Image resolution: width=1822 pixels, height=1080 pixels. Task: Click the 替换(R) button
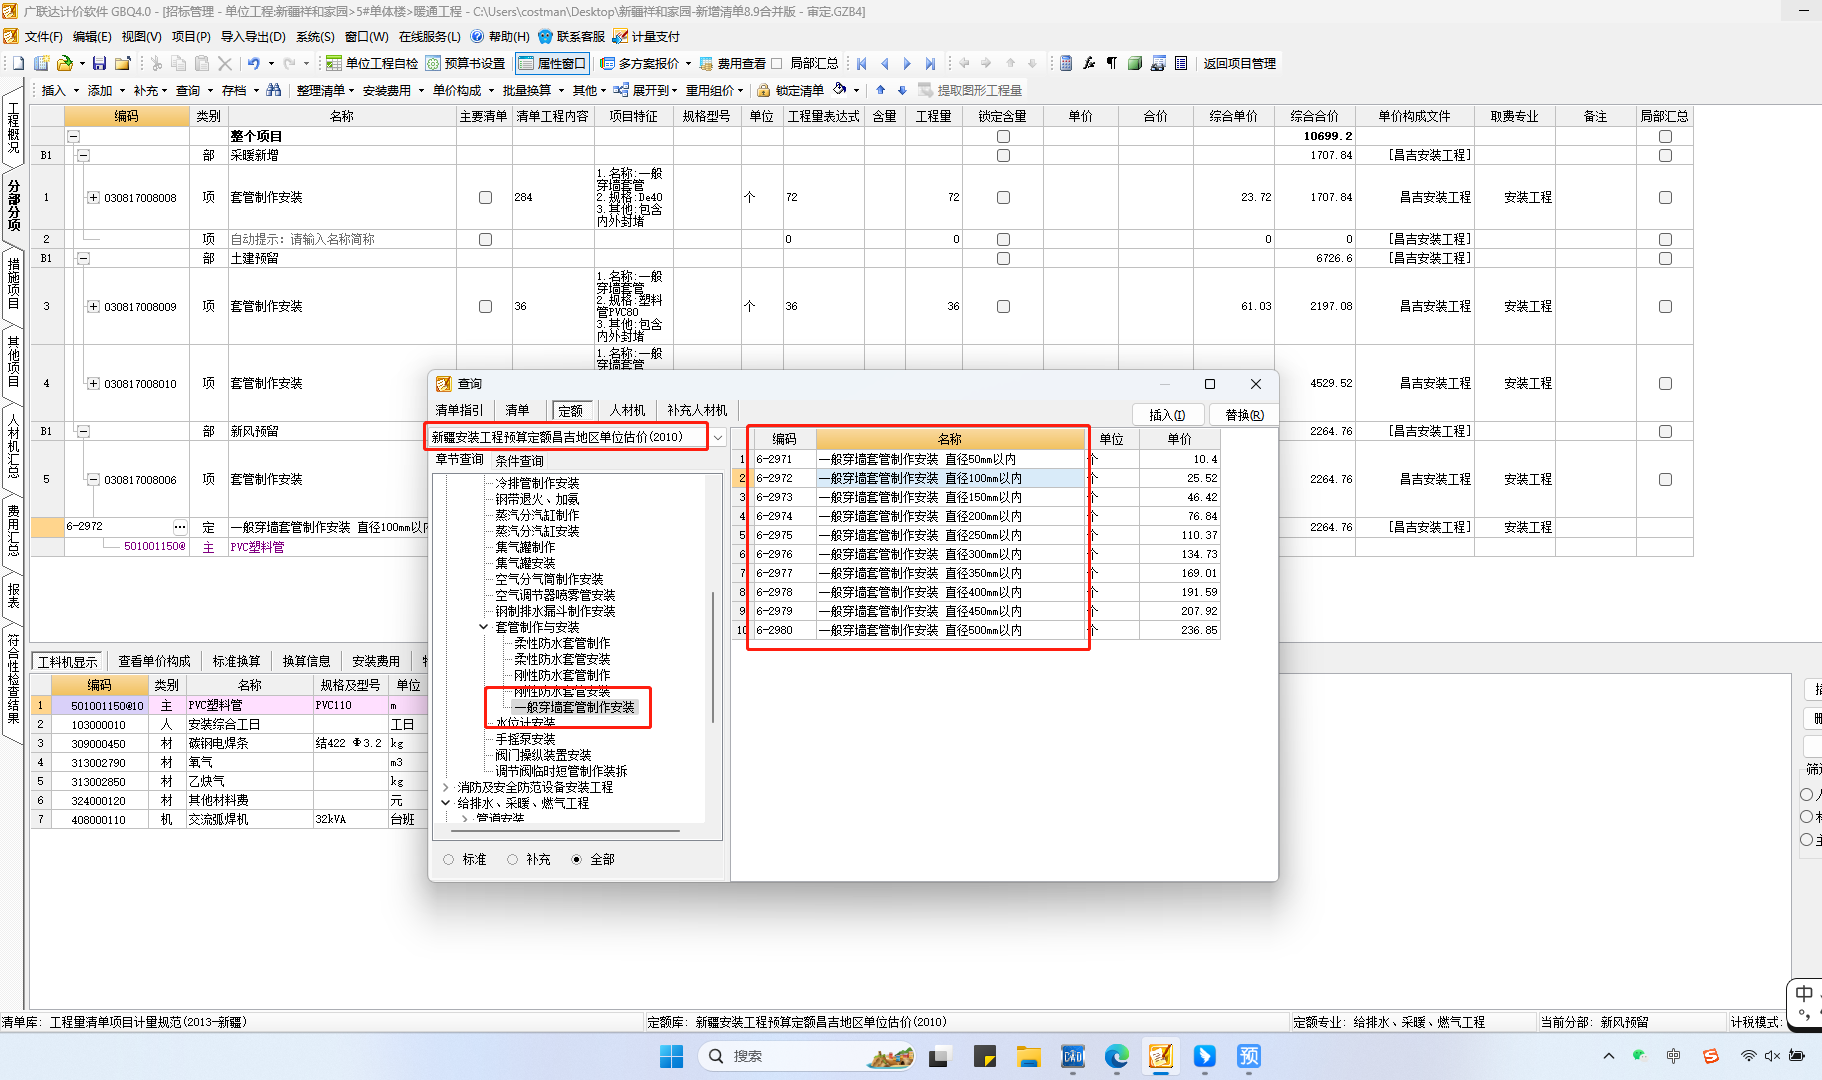click(x=1244, y=415)
